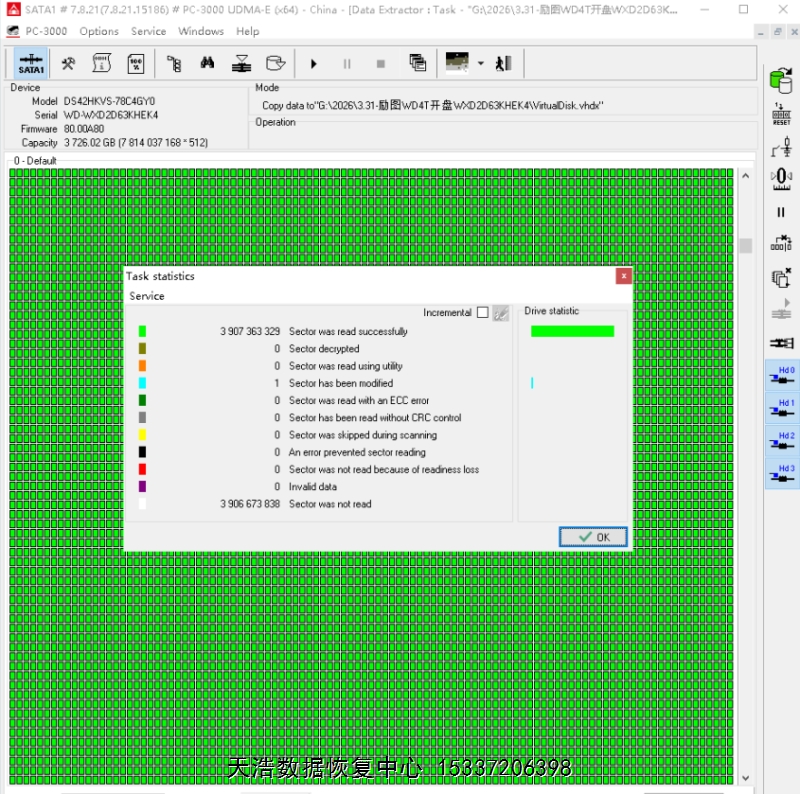Viewport: 800px width, 794px height.
Task: Select head Hd 0 in sidebar
Action: coord(781,377)
